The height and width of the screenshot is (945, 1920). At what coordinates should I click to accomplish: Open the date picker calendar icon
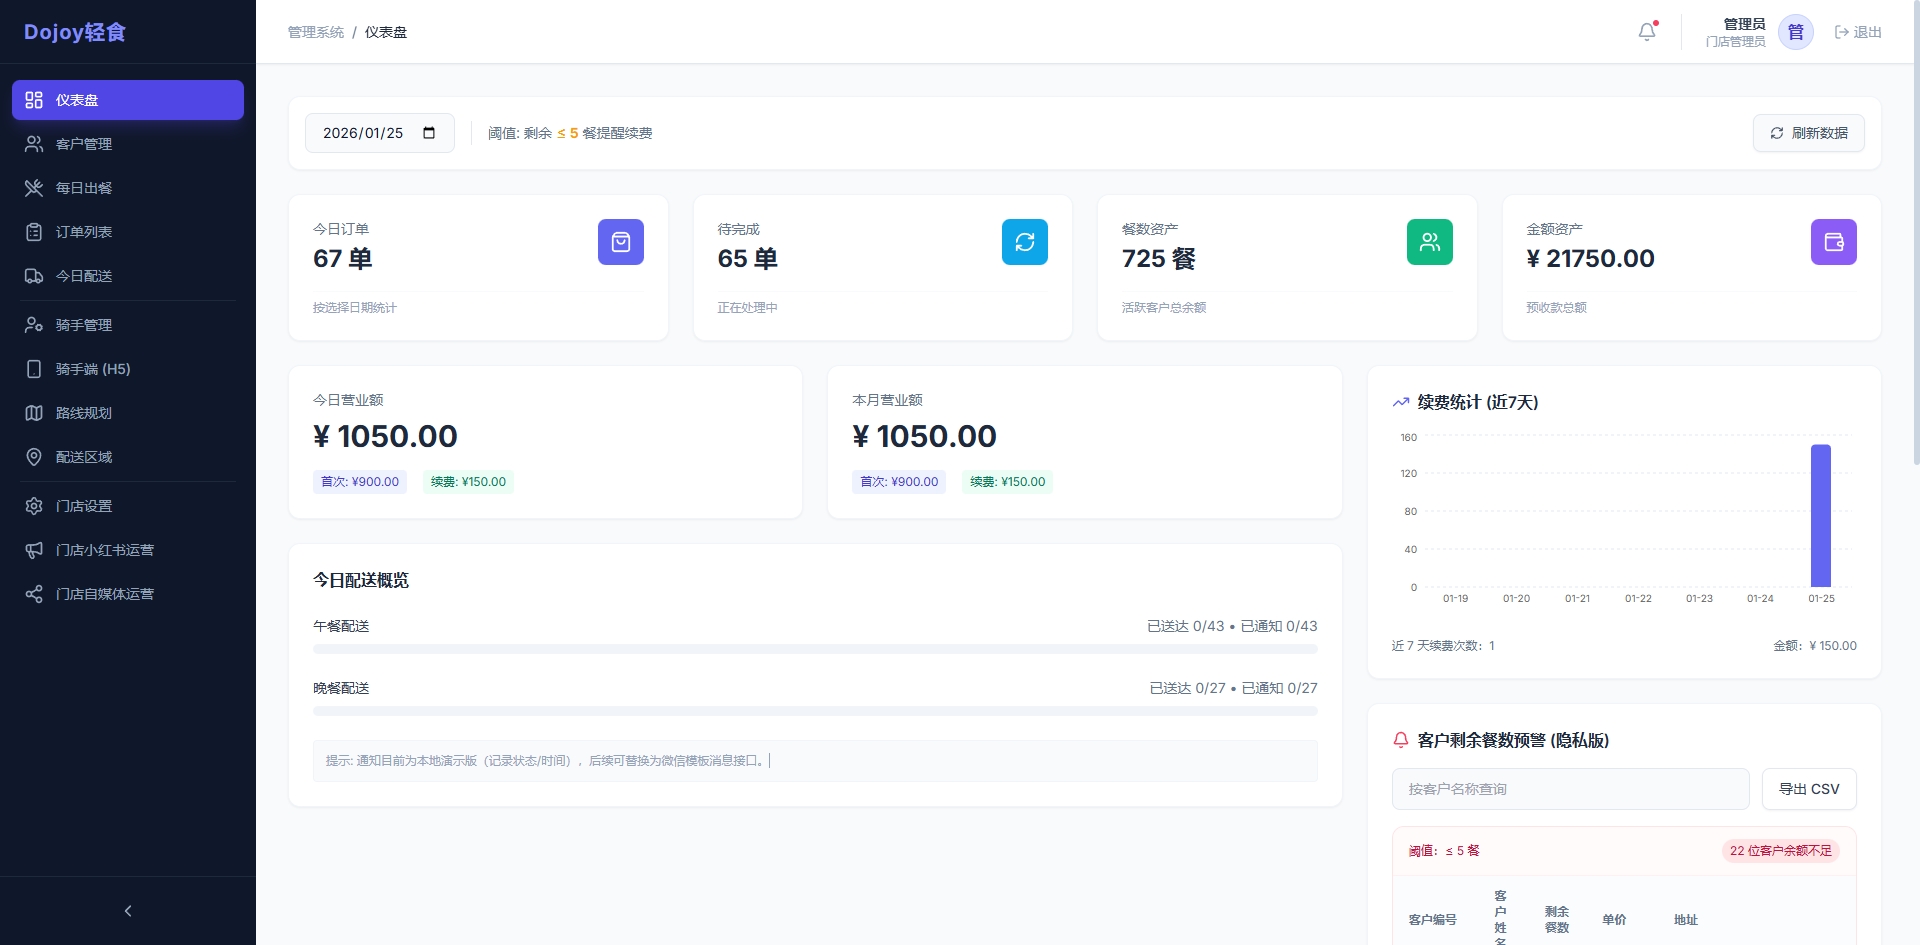[429, 133]
